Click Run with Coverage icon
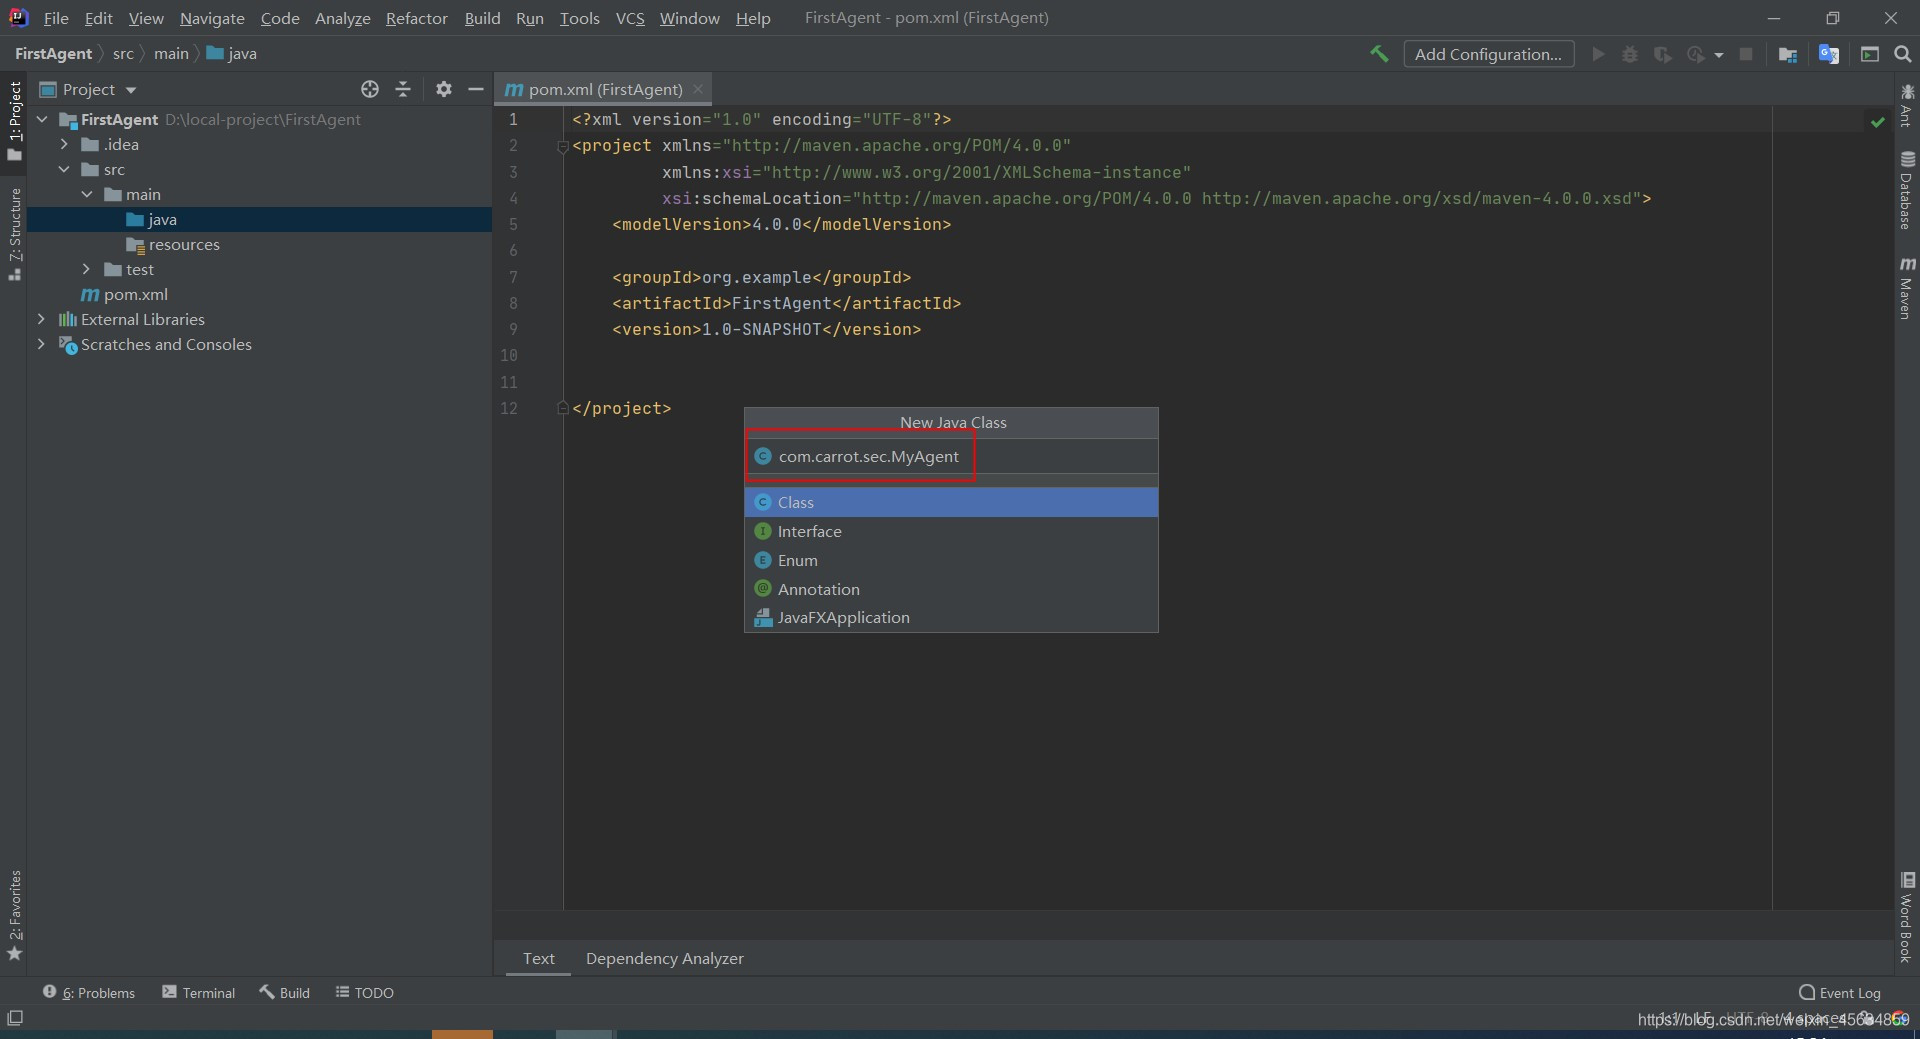This screenshot has height=1039, width=1920. pyautogui.click(x=1662, y=54)
